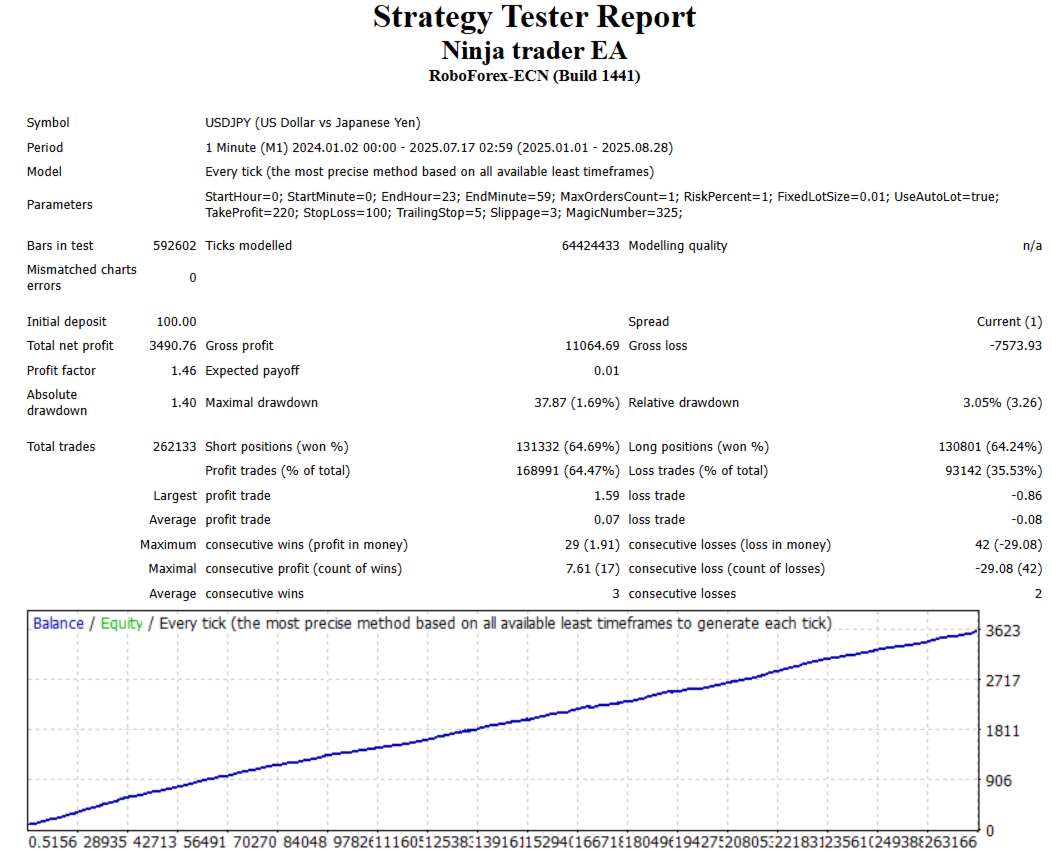Click Short positions value '131332 (64.69%)'
The image size is (1052, 851).
click(x=568, y=447)
